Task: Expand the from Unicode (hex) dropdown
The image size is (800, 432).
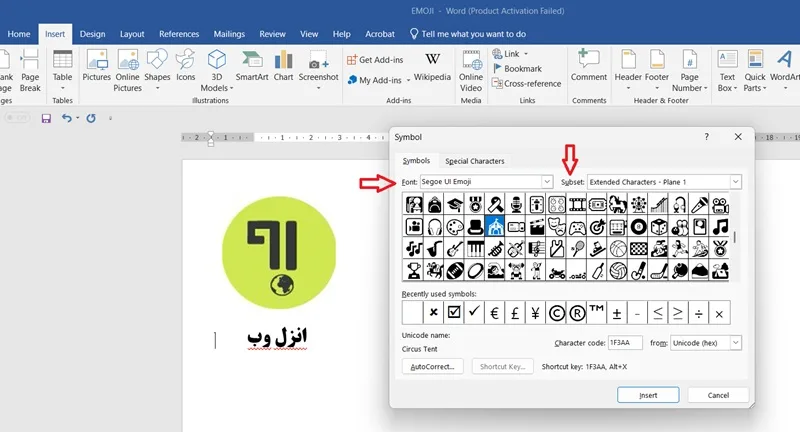Action: point(735,343)
